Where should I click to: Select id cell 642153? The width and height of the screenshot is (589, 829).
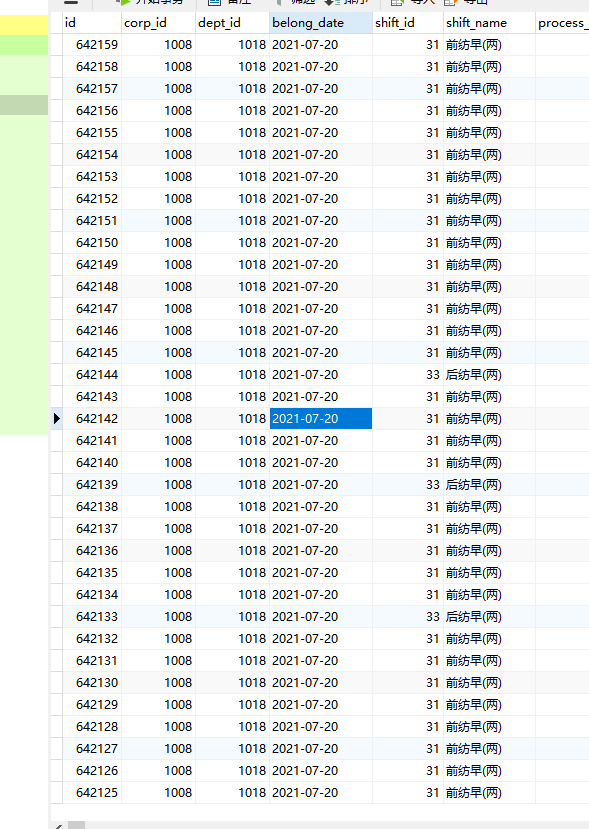[x=92, y=177]
